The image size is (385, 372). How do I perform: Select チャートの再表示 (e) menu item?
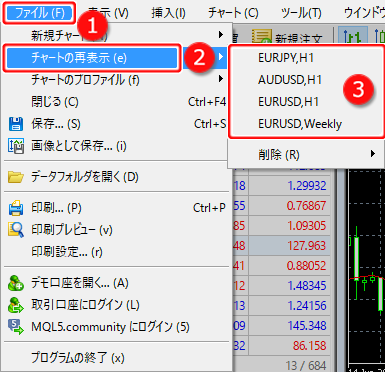[92, 58]
